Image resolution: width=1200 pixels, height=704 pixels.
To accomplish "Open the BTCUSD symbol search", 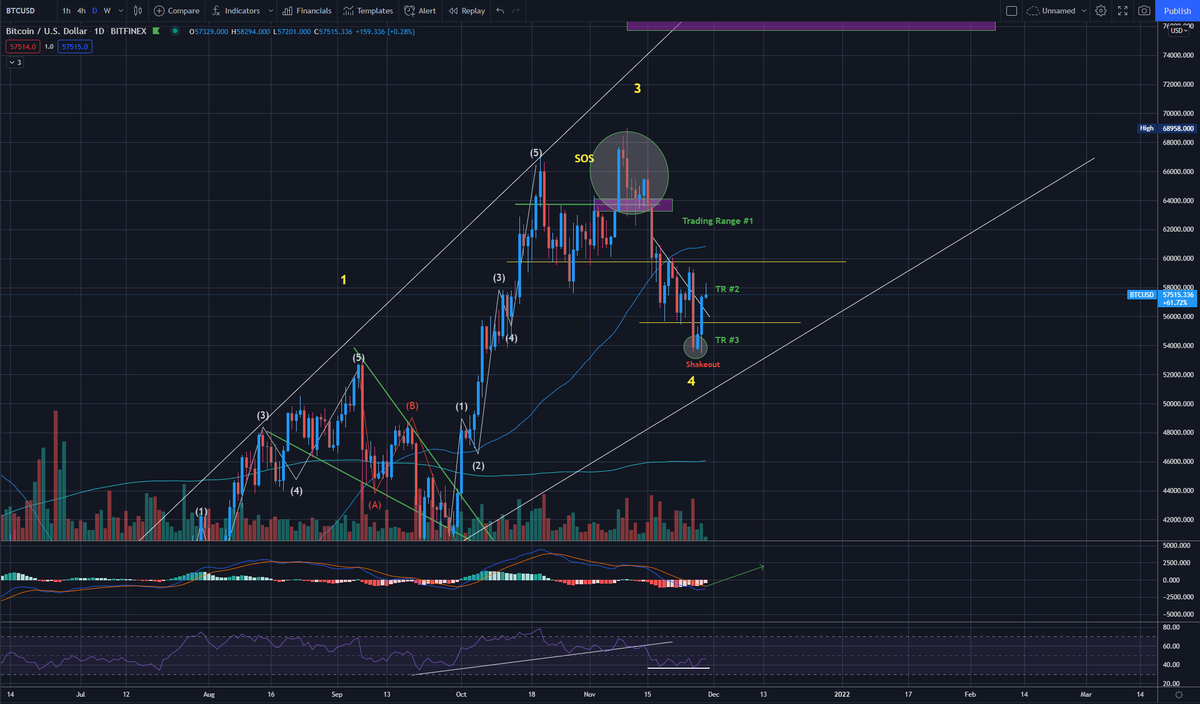I will 22,10.
